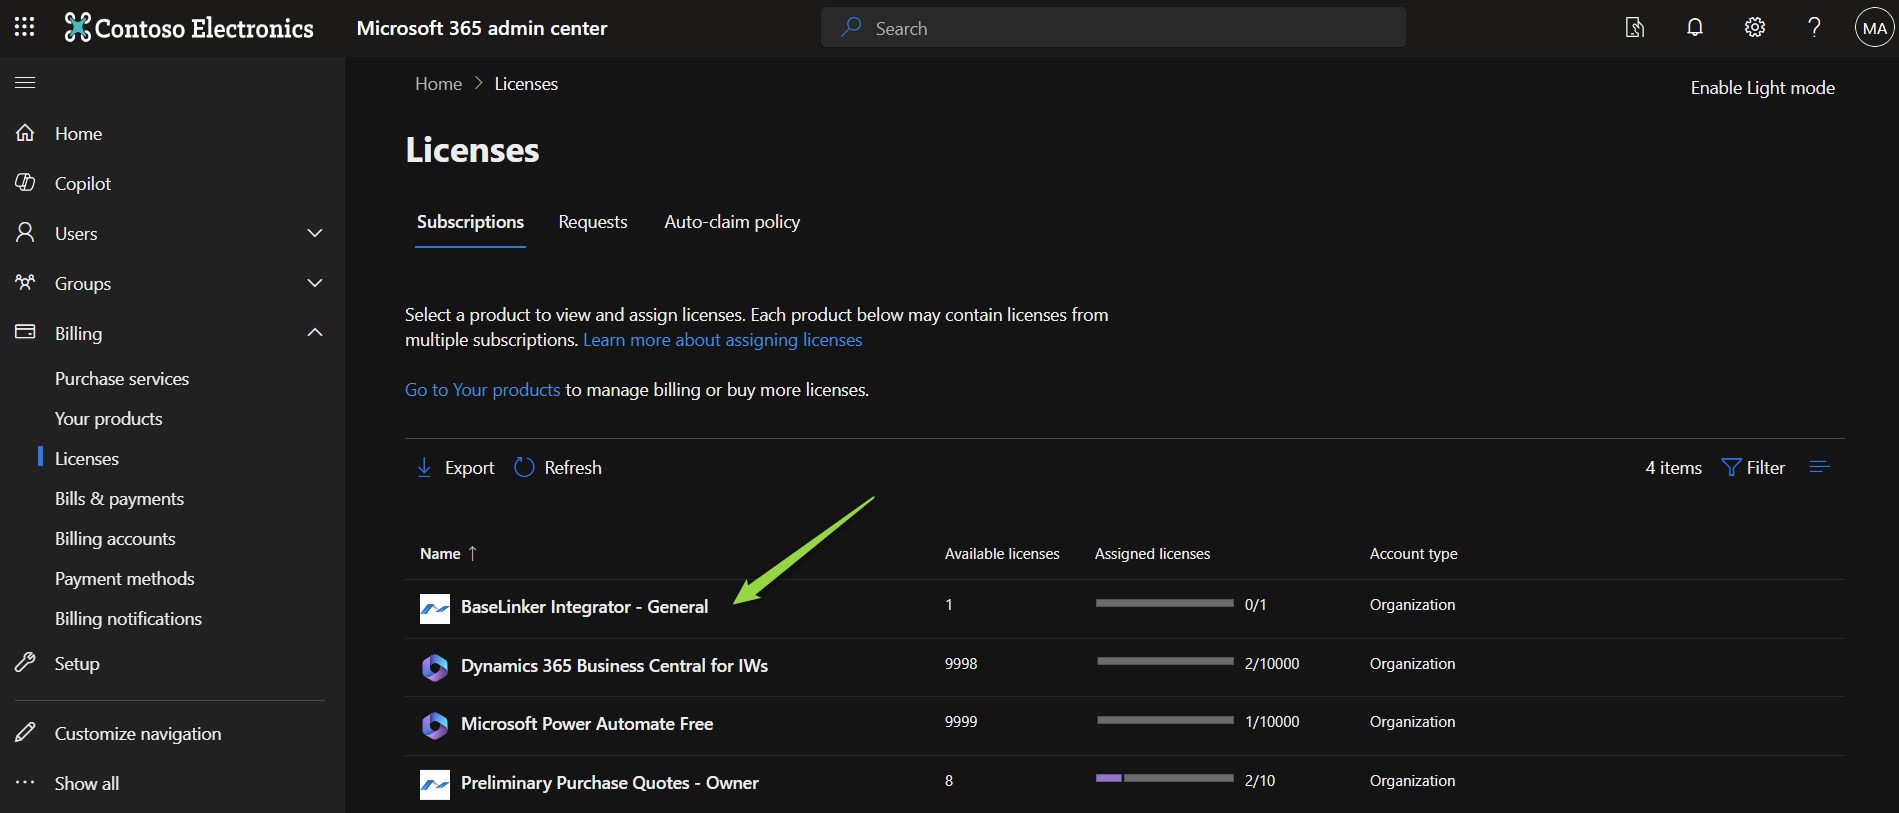Open Microsoft Power Automate Free license
This screenshot has width=1899, height=813.
coord(587,724)
